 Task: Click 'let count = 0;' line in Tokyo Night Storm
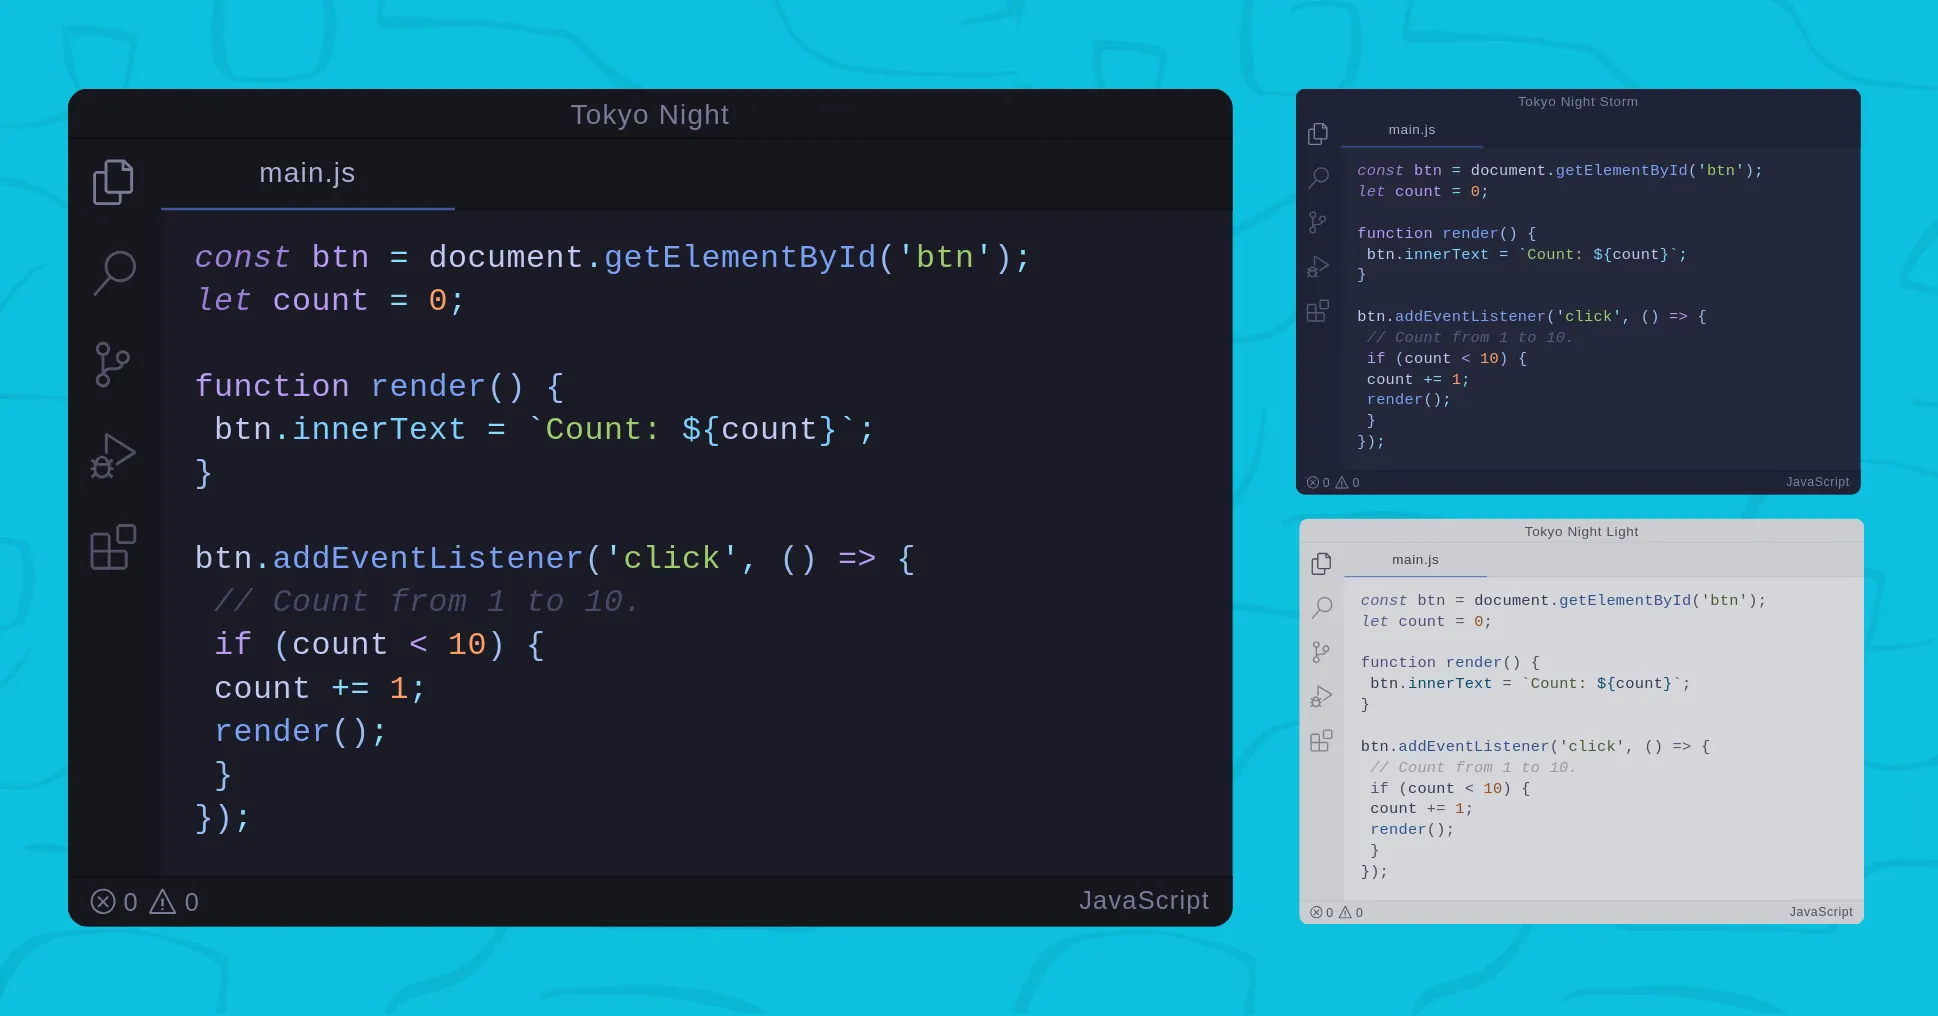[1423, 192]
